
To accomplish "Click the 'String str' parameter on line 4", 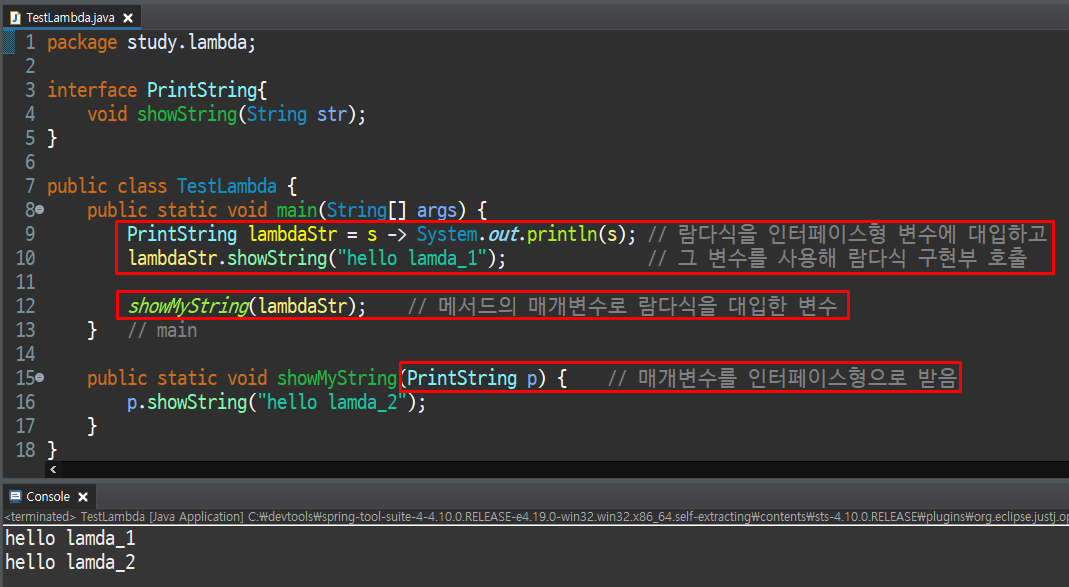I will click(x=297, y=114).
